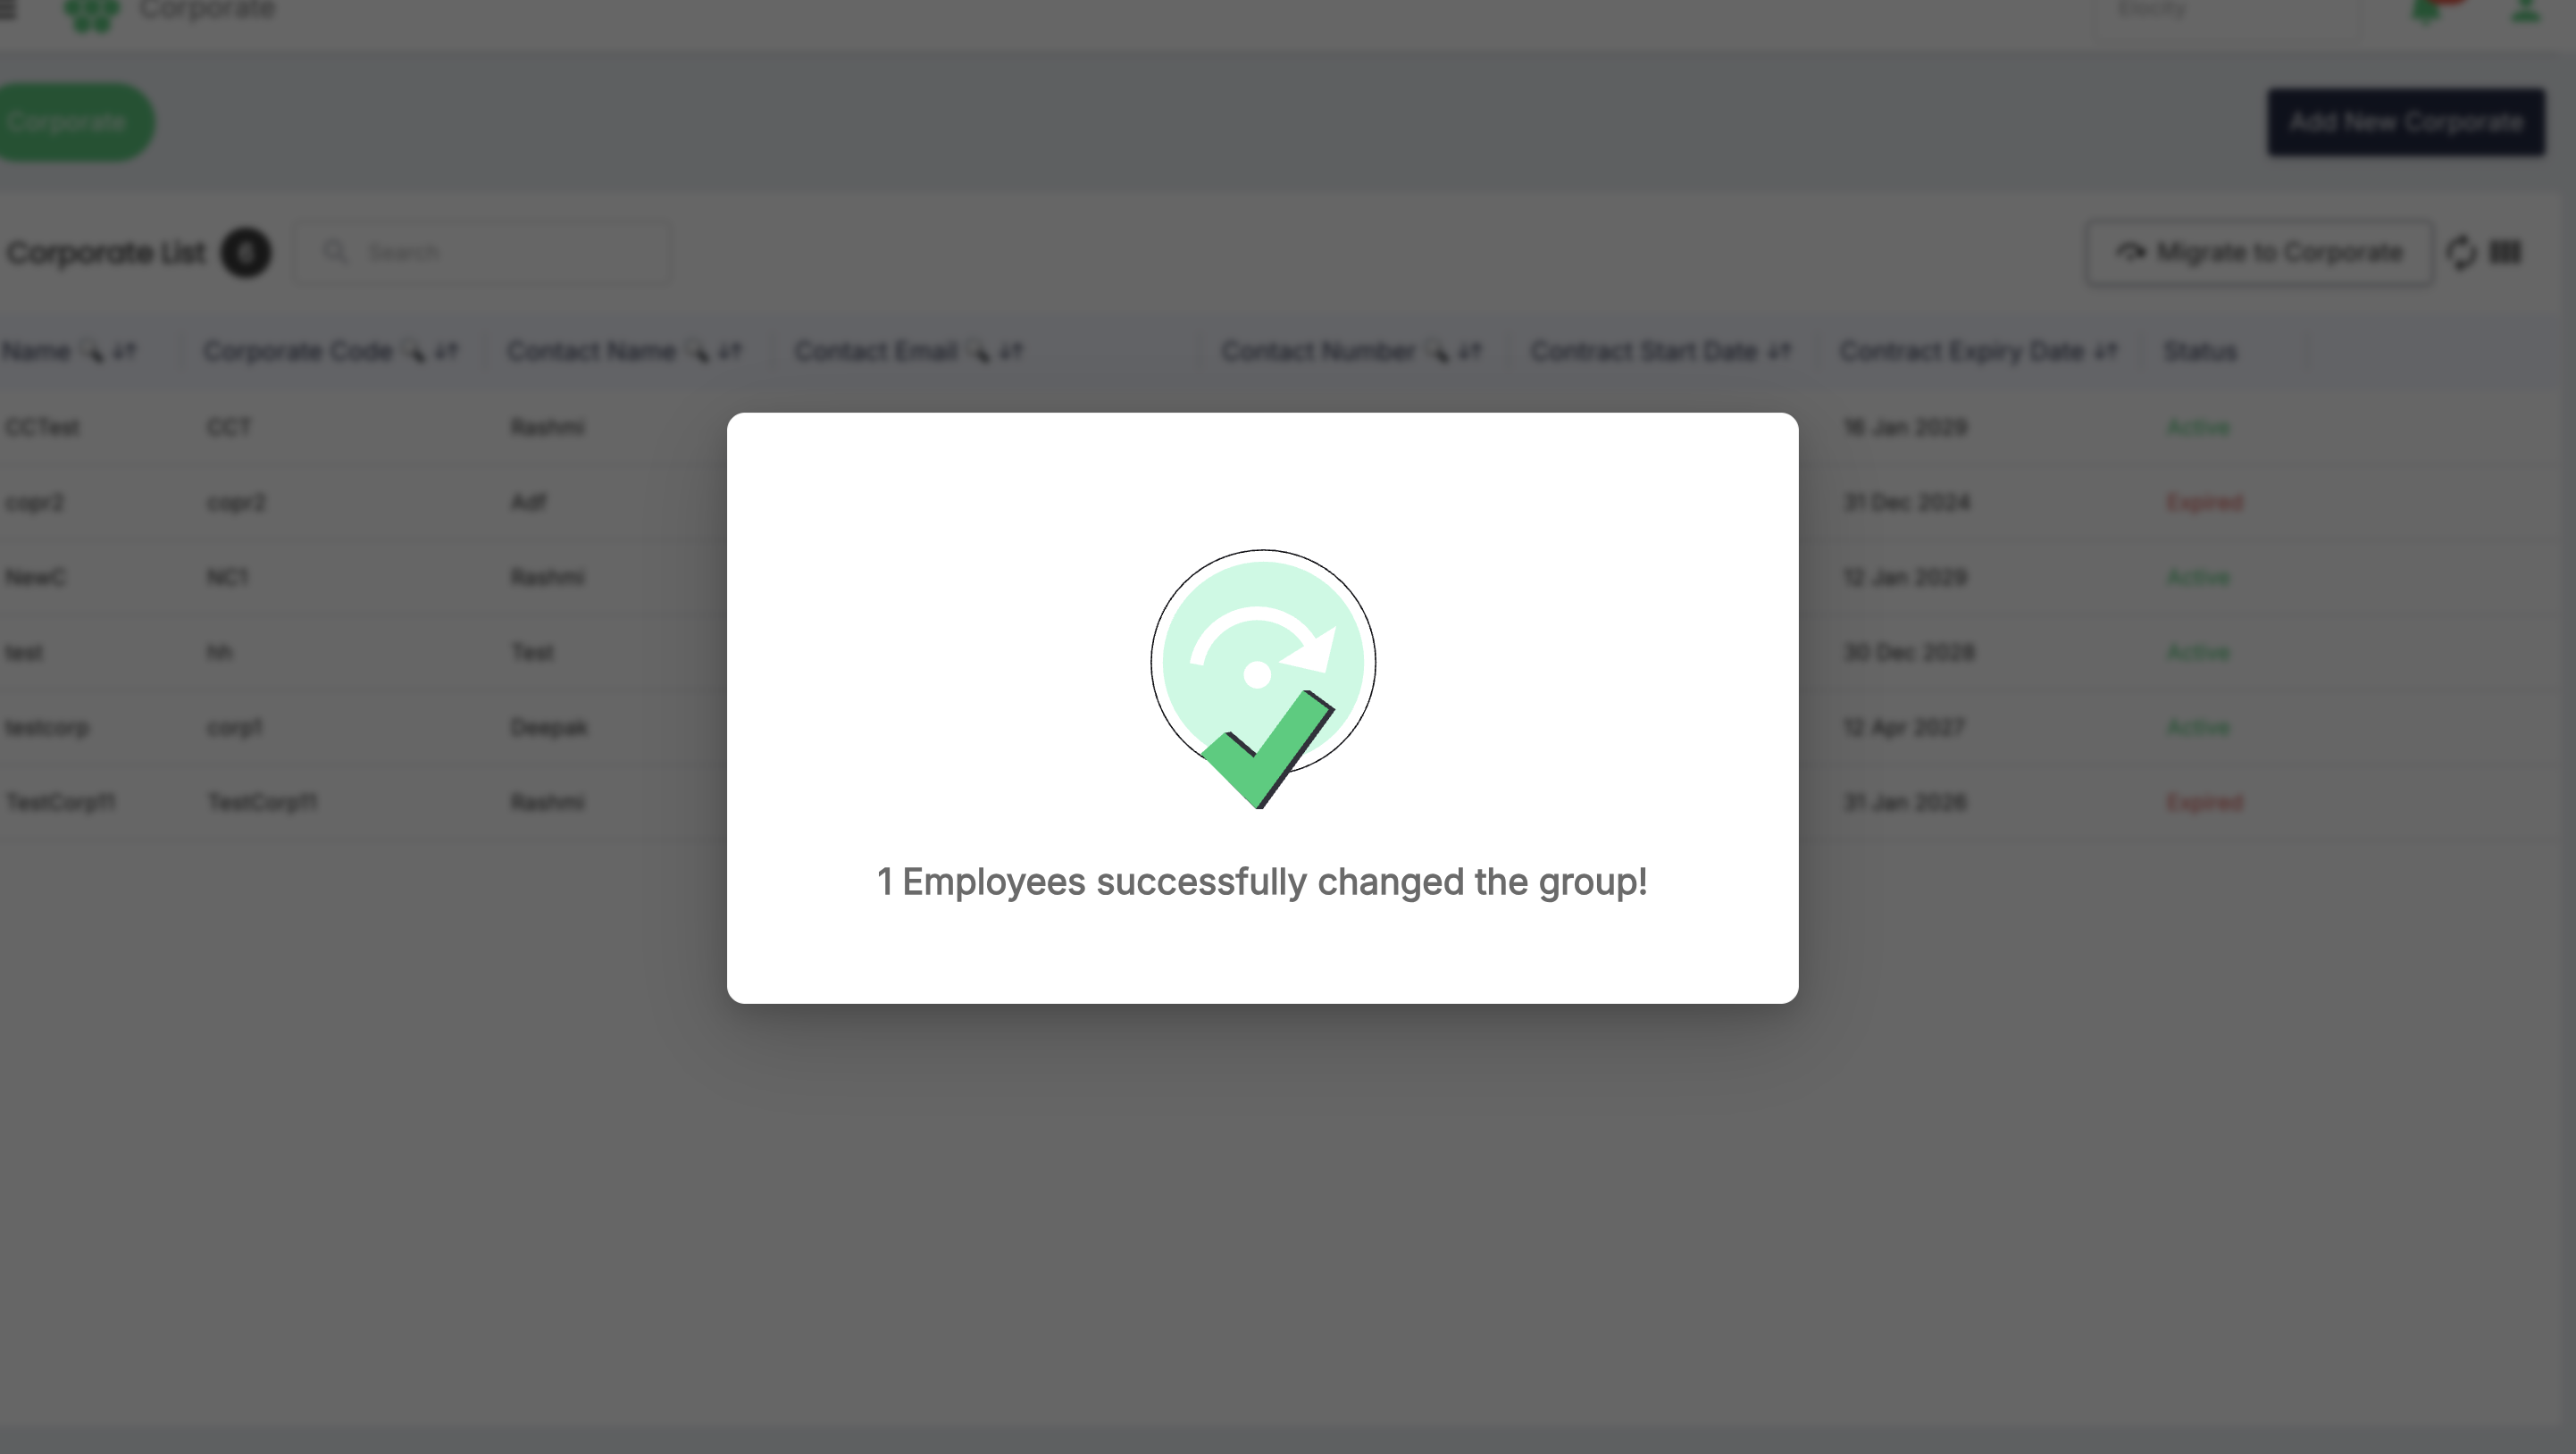The width and height of the screenshot is (2576, 1454).
Task: Click the app logo in the header
Action: [x=91, y=14]
